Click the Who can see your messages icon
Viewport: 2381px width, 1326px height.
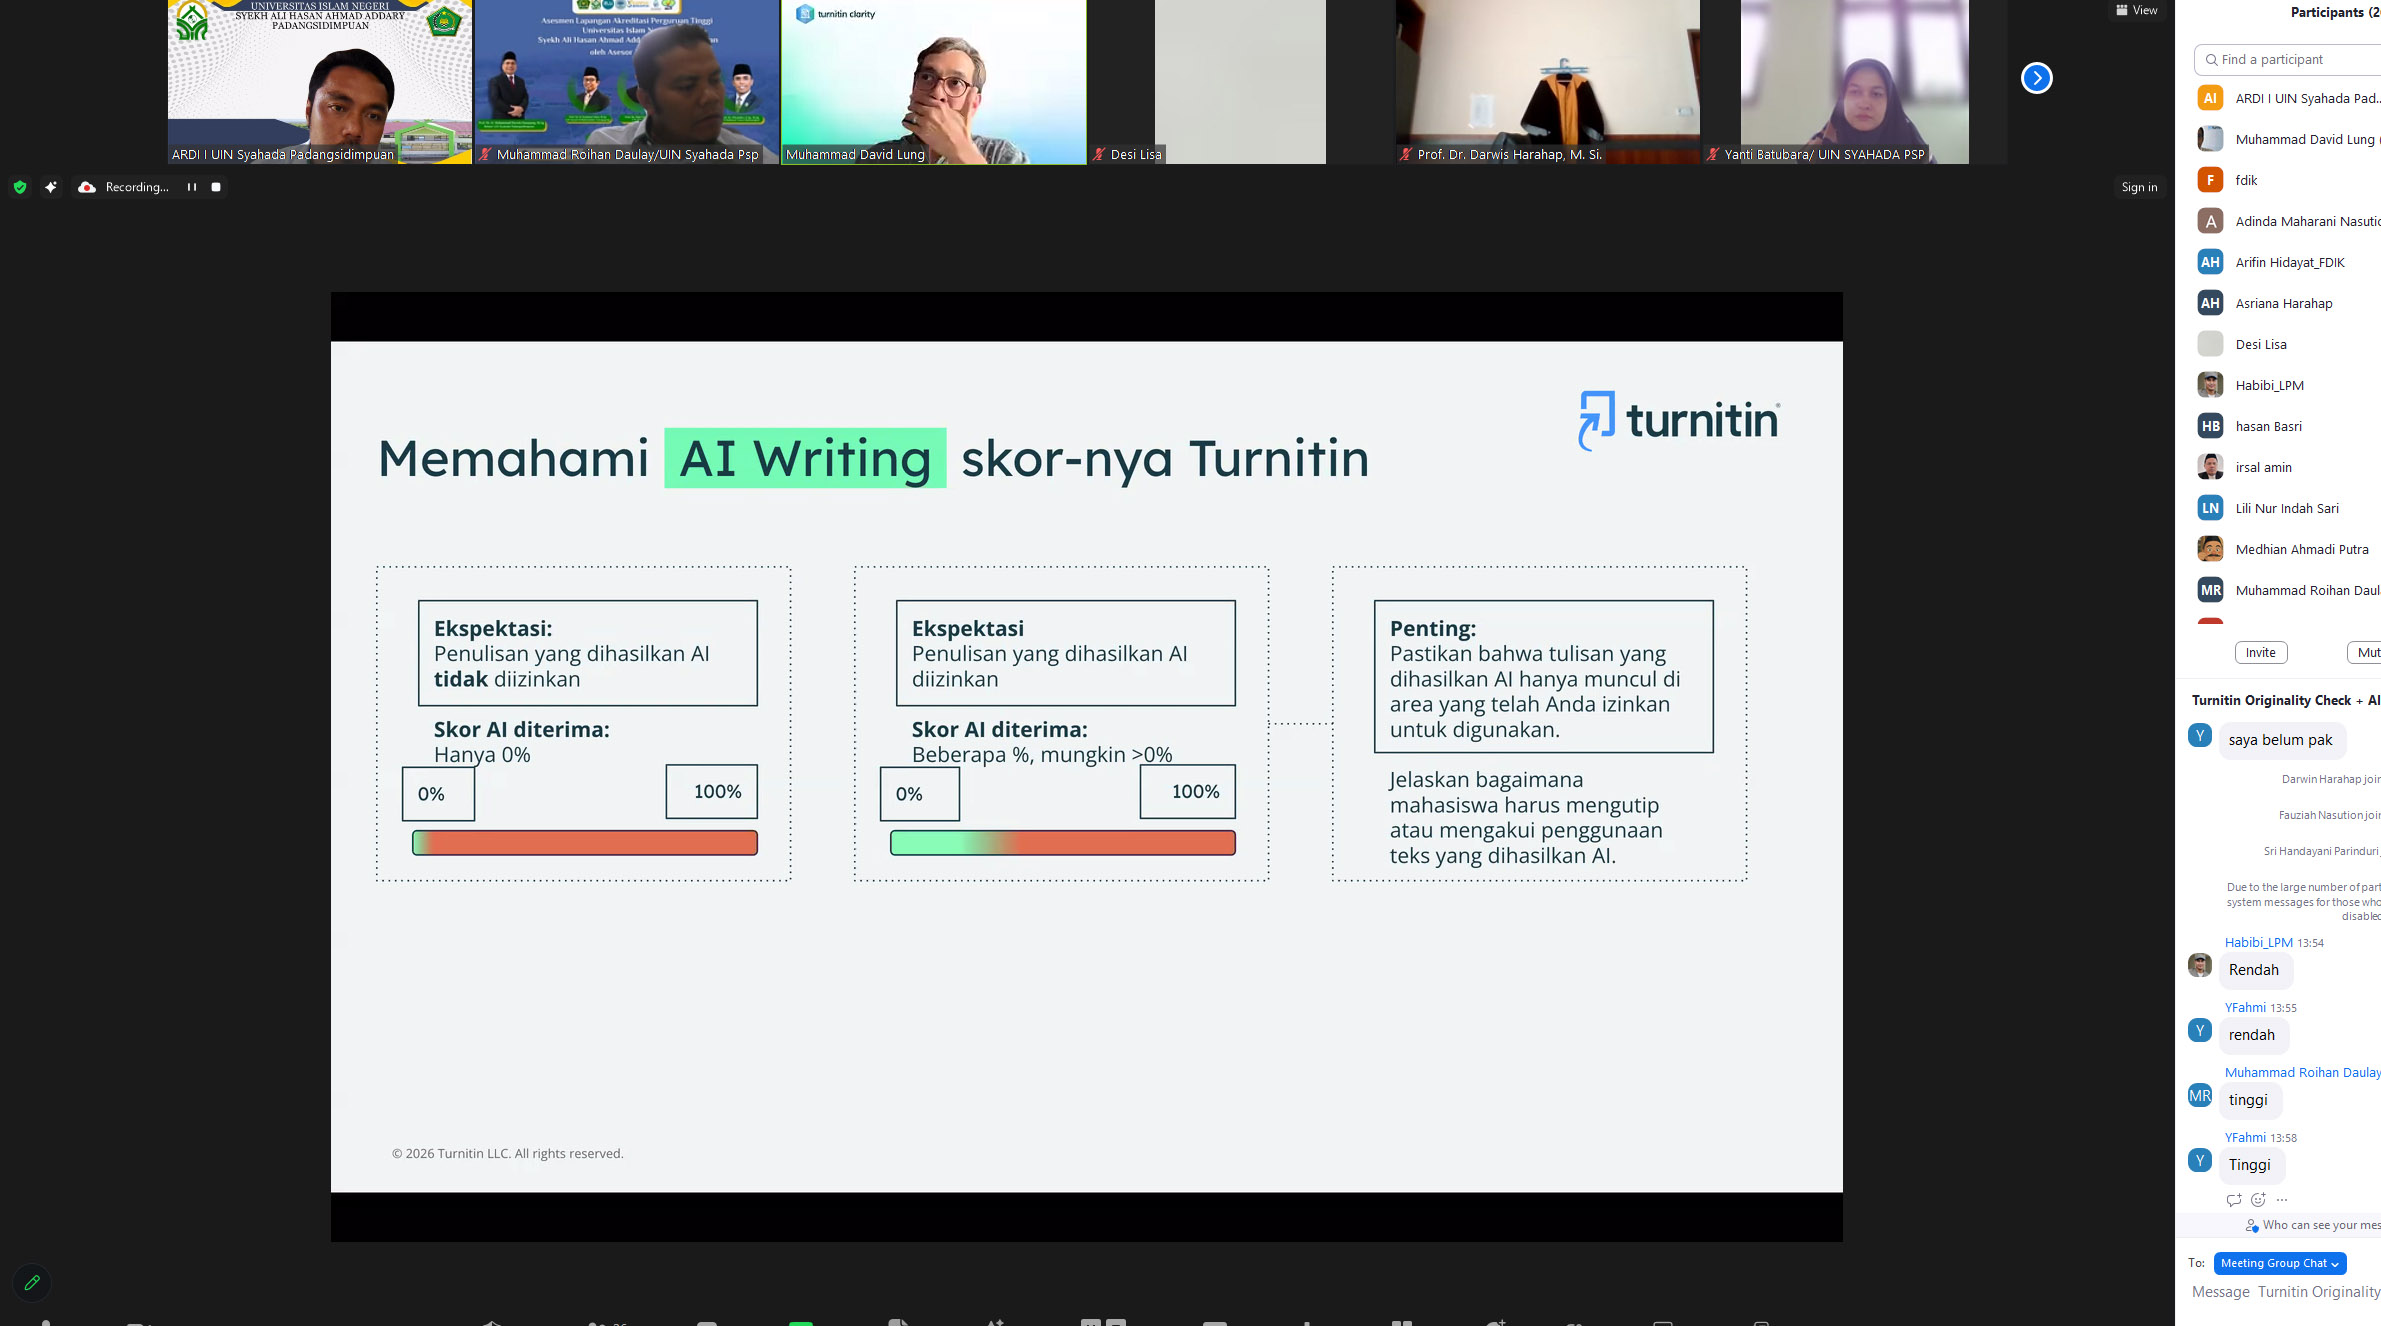click(2252, 1226)
